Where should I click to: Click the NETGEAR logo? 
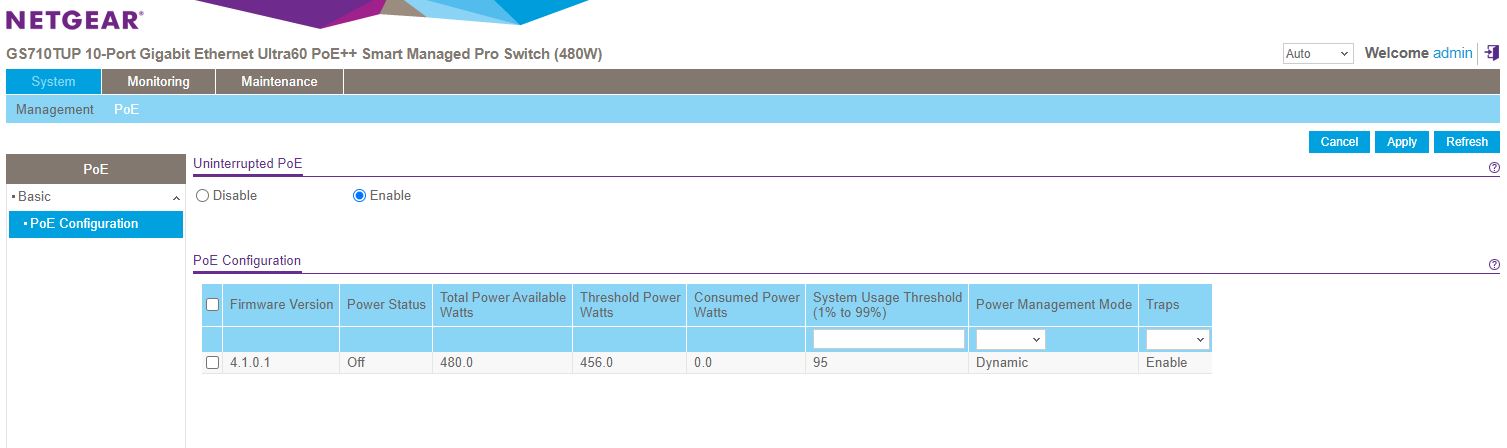click(x=74, y=20)
